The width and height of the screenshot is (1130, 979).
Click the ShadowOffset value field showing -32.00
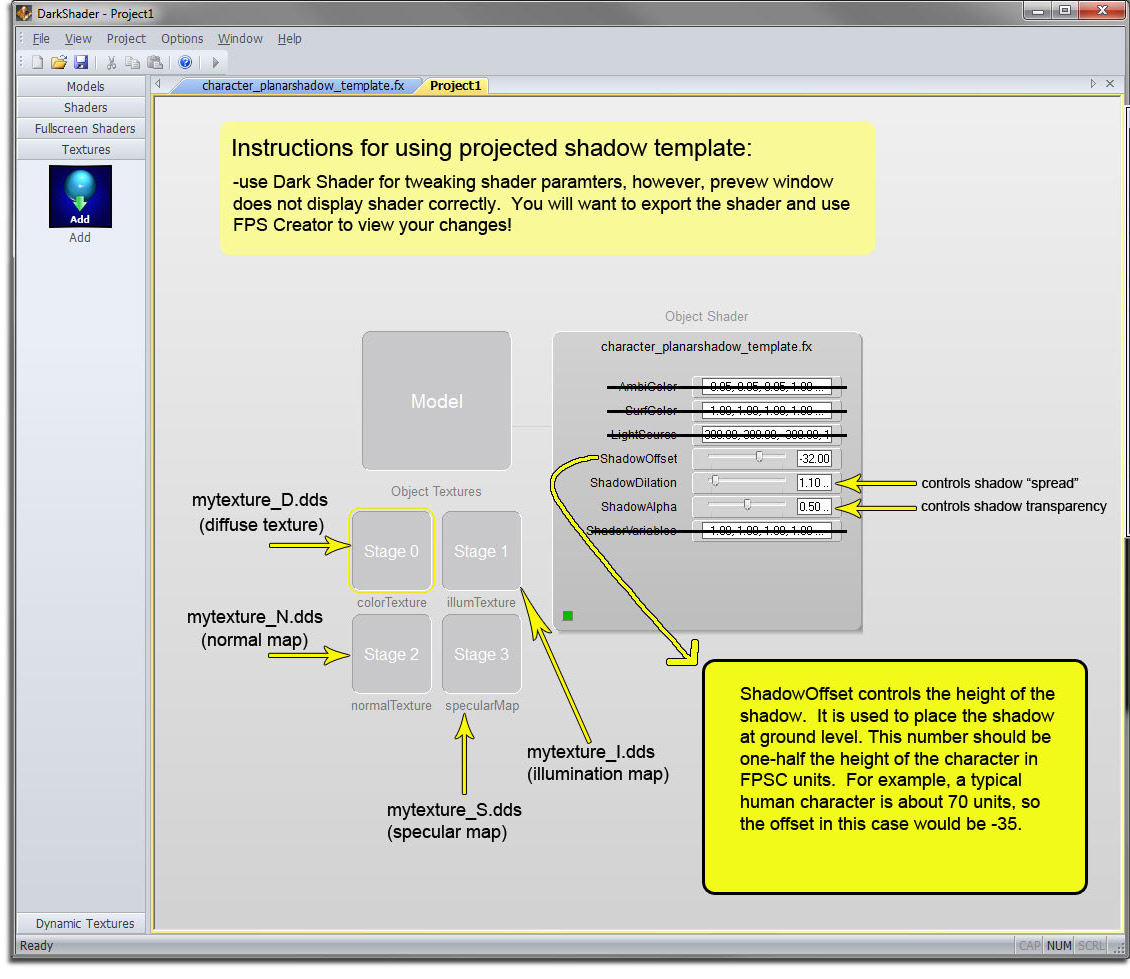814,459
